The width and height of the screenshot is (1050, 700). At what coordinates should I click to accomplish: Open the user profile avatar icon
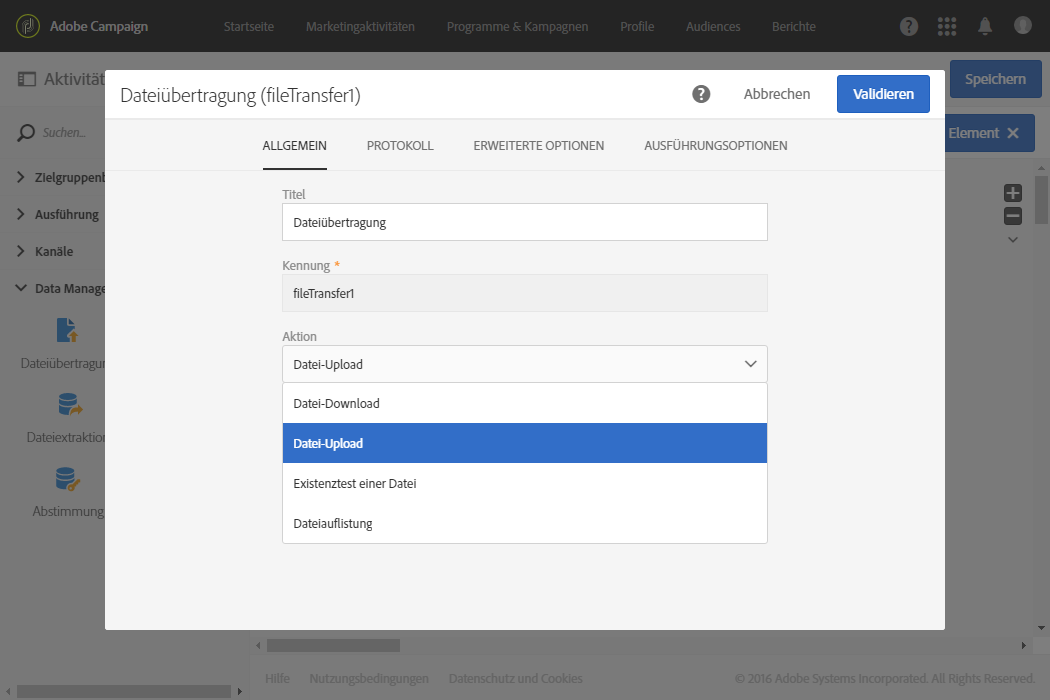click(1022, 26)
